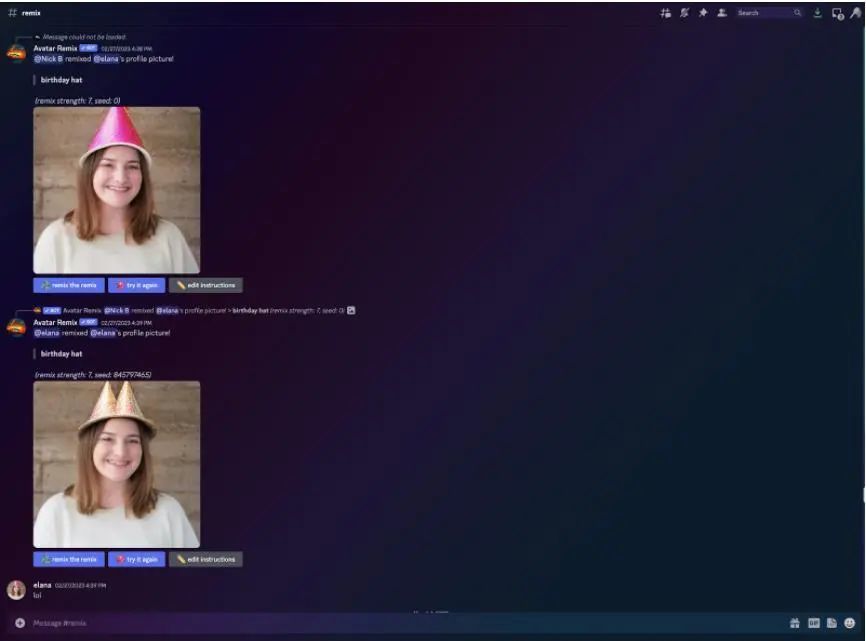Click 'try it again' under the gold hat image

(137, 559)
